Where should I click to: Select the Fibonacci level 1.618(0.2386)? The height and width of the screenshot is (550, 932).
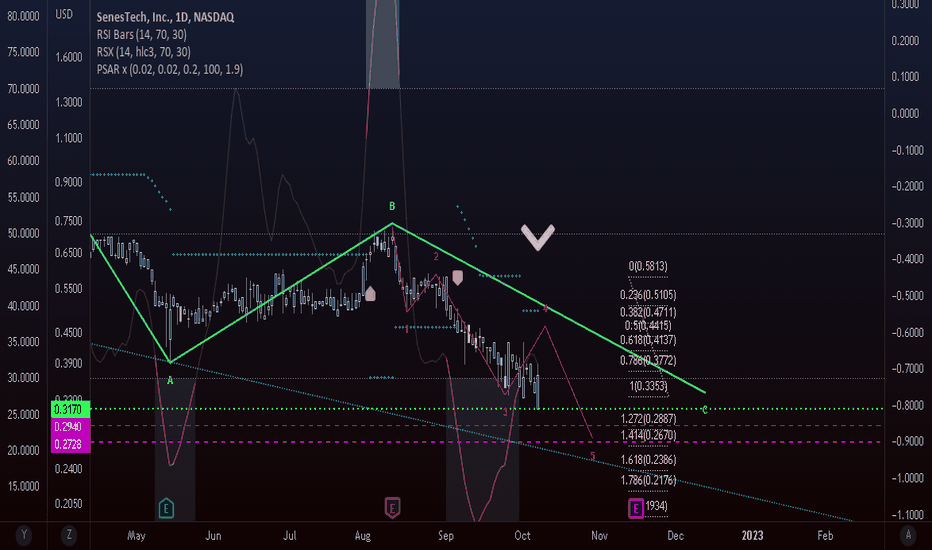click(x=648, y=460)
